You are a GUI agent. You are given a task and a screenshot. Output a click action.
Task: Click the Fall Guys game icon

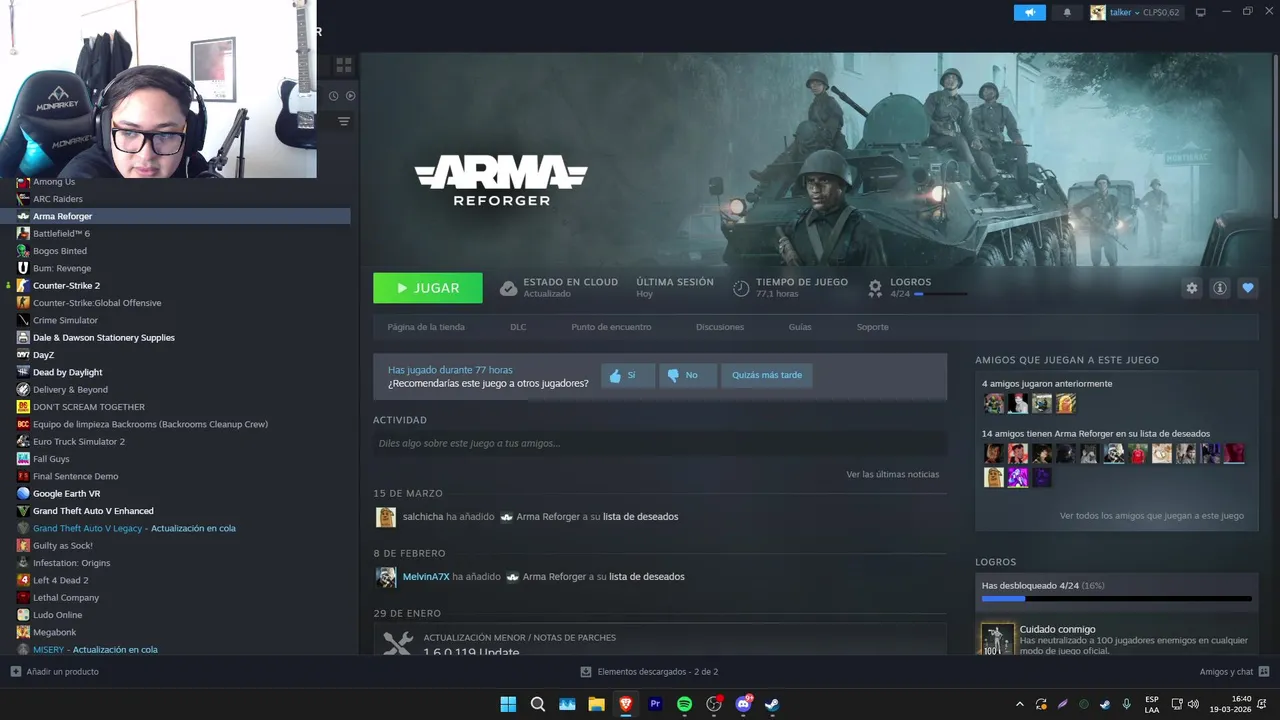click(23, 459)
